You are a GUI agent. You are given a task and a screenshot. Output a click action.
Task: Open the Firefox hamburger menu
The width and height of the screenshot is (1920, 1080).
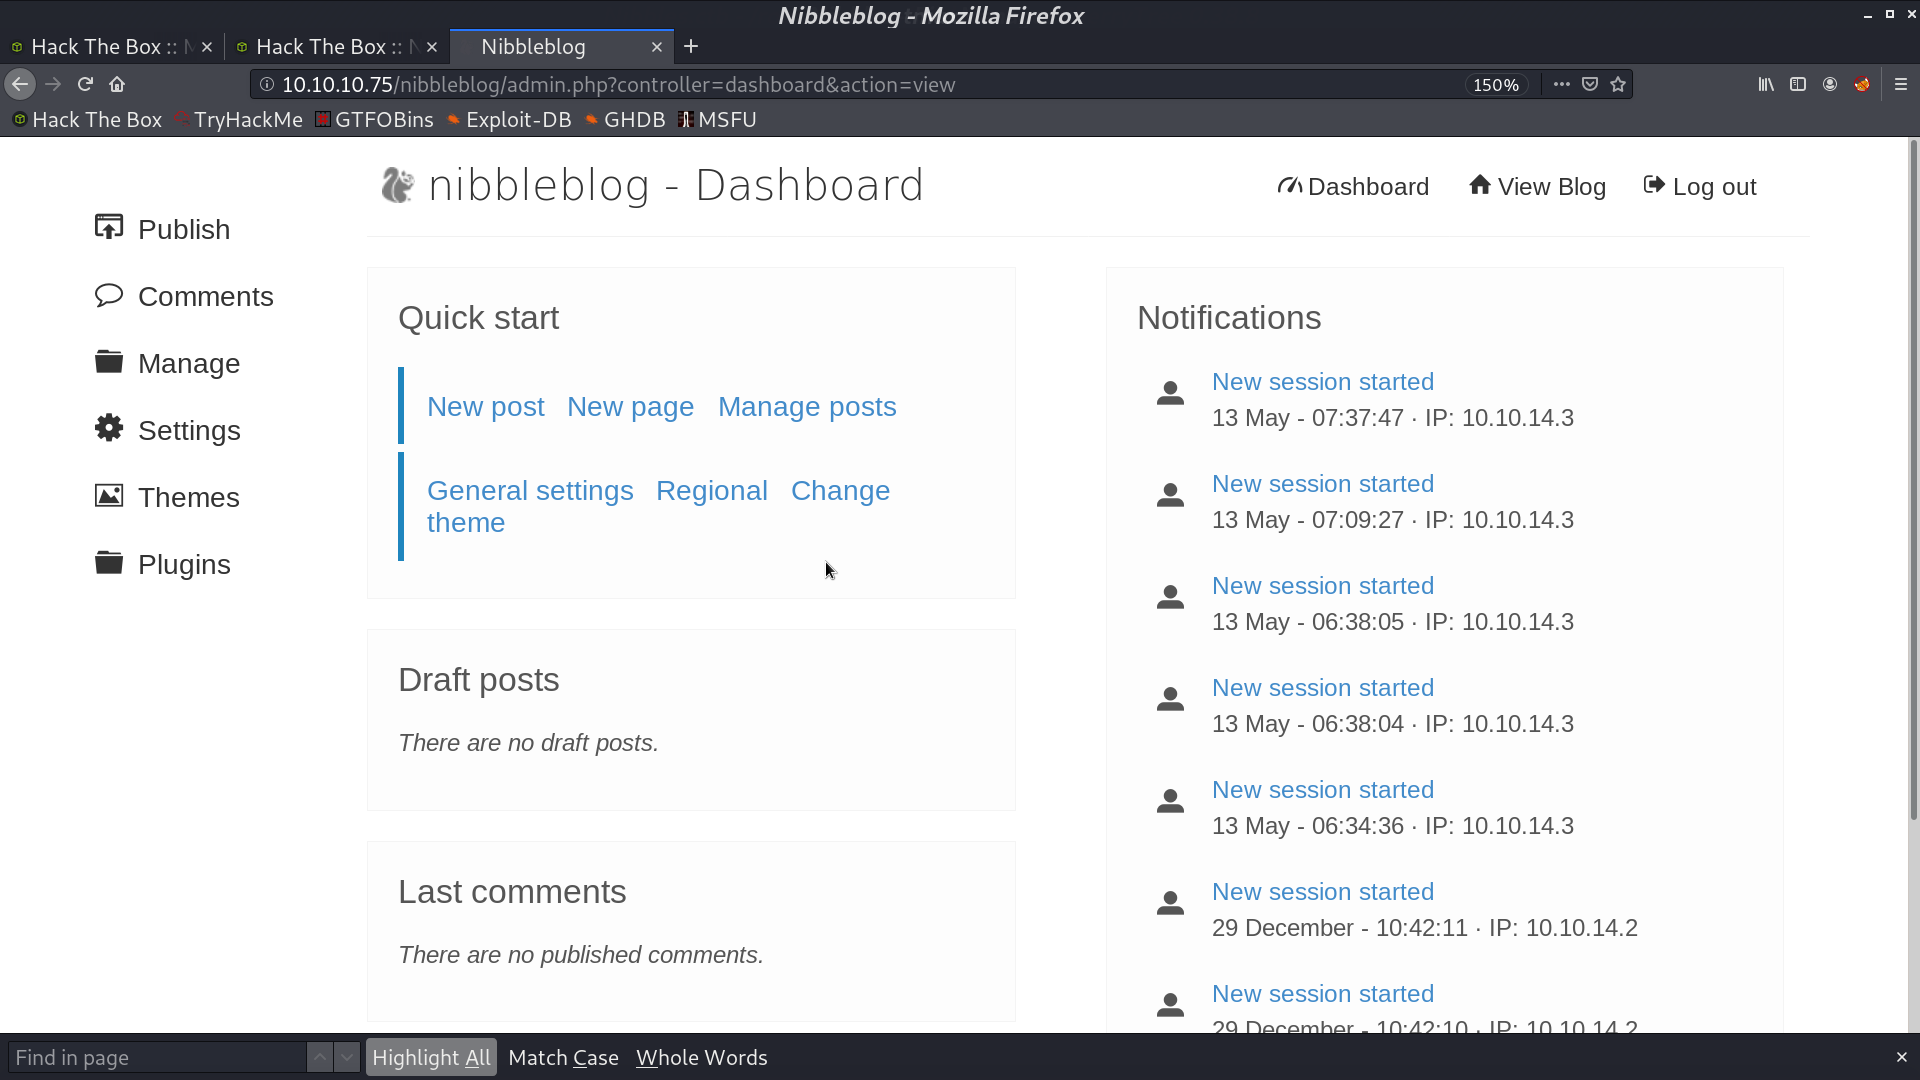pos(1901,85)
